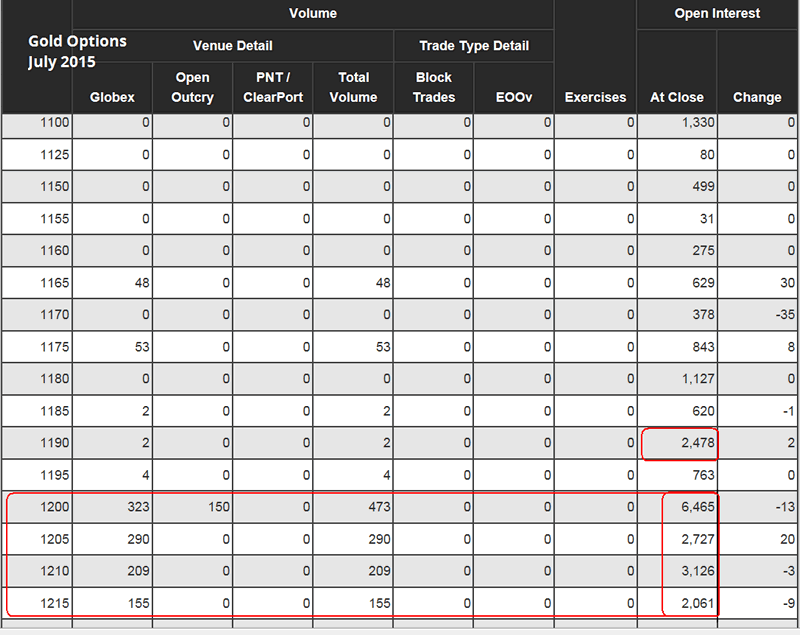Click the Open Interest group header

[717, 14]
